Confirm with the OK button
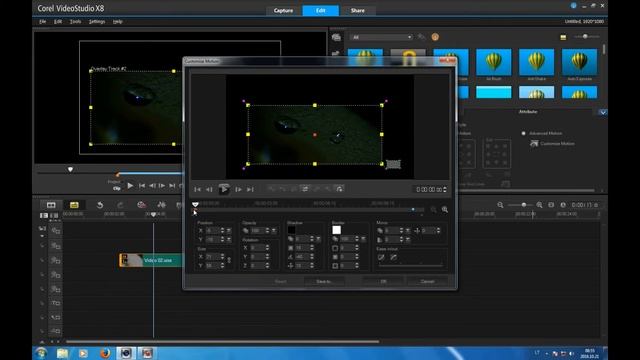The height and width of the screenshot is (360, 640). pyautogui.click(x=383, y=281)
